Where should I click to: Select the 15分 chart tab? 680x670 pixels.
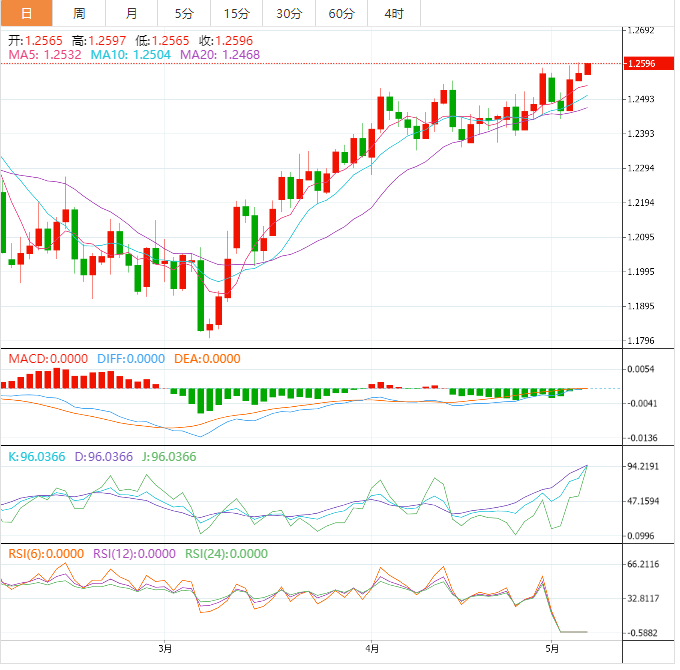pos(237,13)
